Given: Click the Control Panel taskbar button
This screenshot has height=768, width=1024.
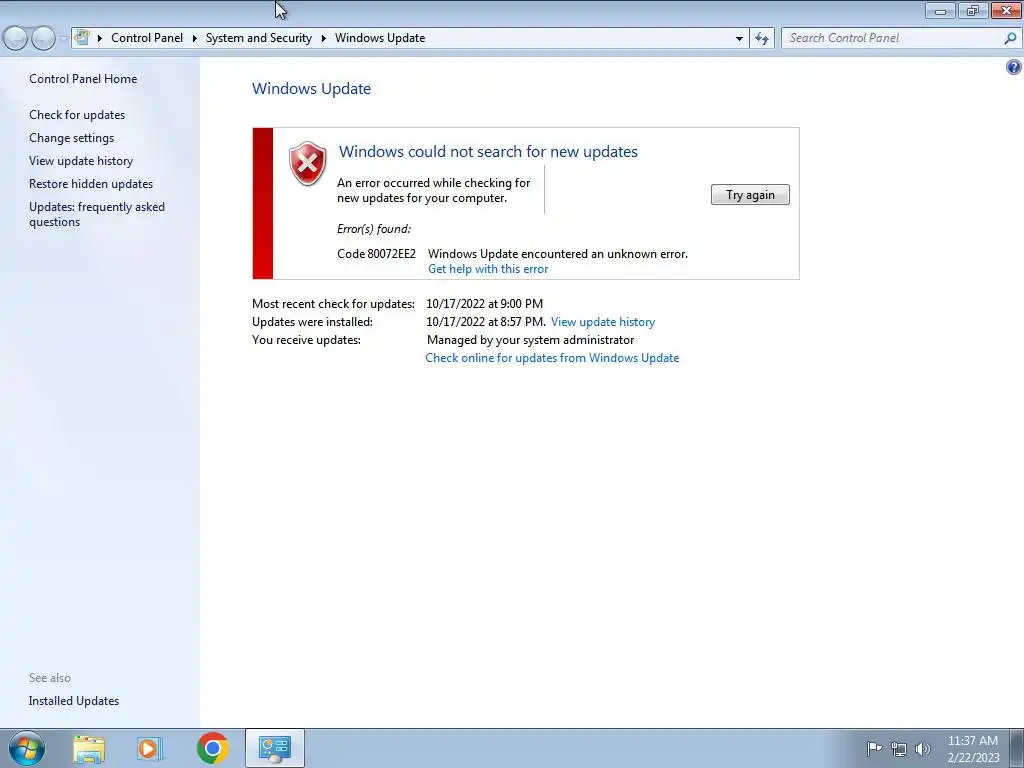Looking at the screenshot, I should (x=275, y=748).
